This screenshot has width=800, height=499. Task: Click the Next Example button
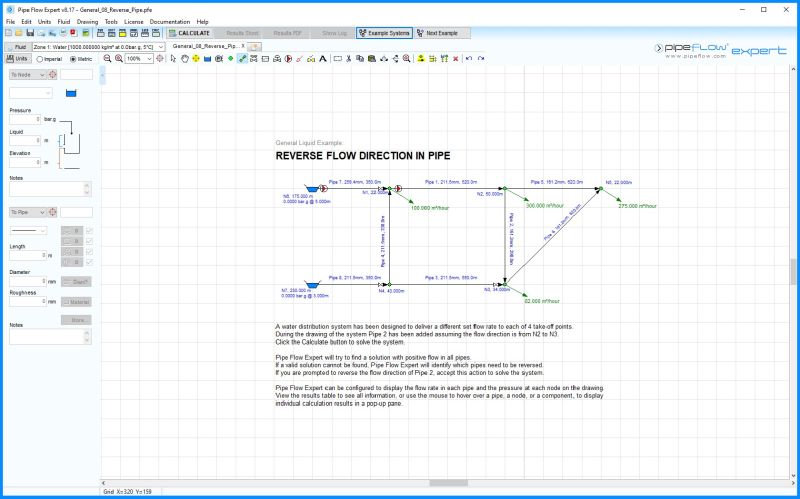click(x=442, y=33)
